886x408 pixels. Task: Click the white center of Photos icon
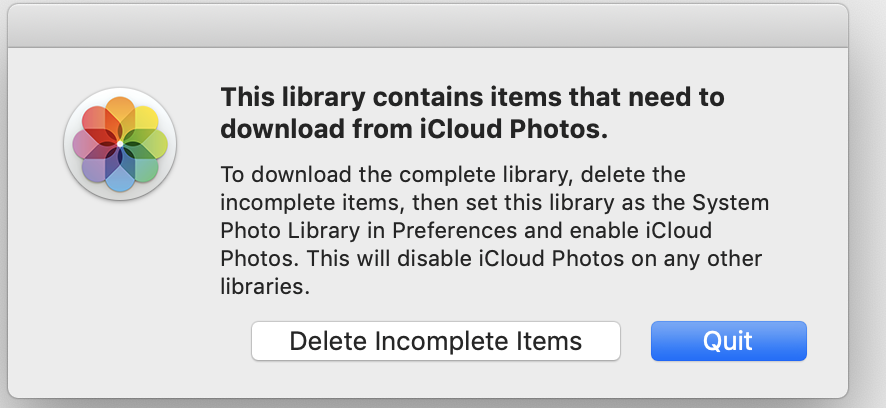click(x=120, y=145)
